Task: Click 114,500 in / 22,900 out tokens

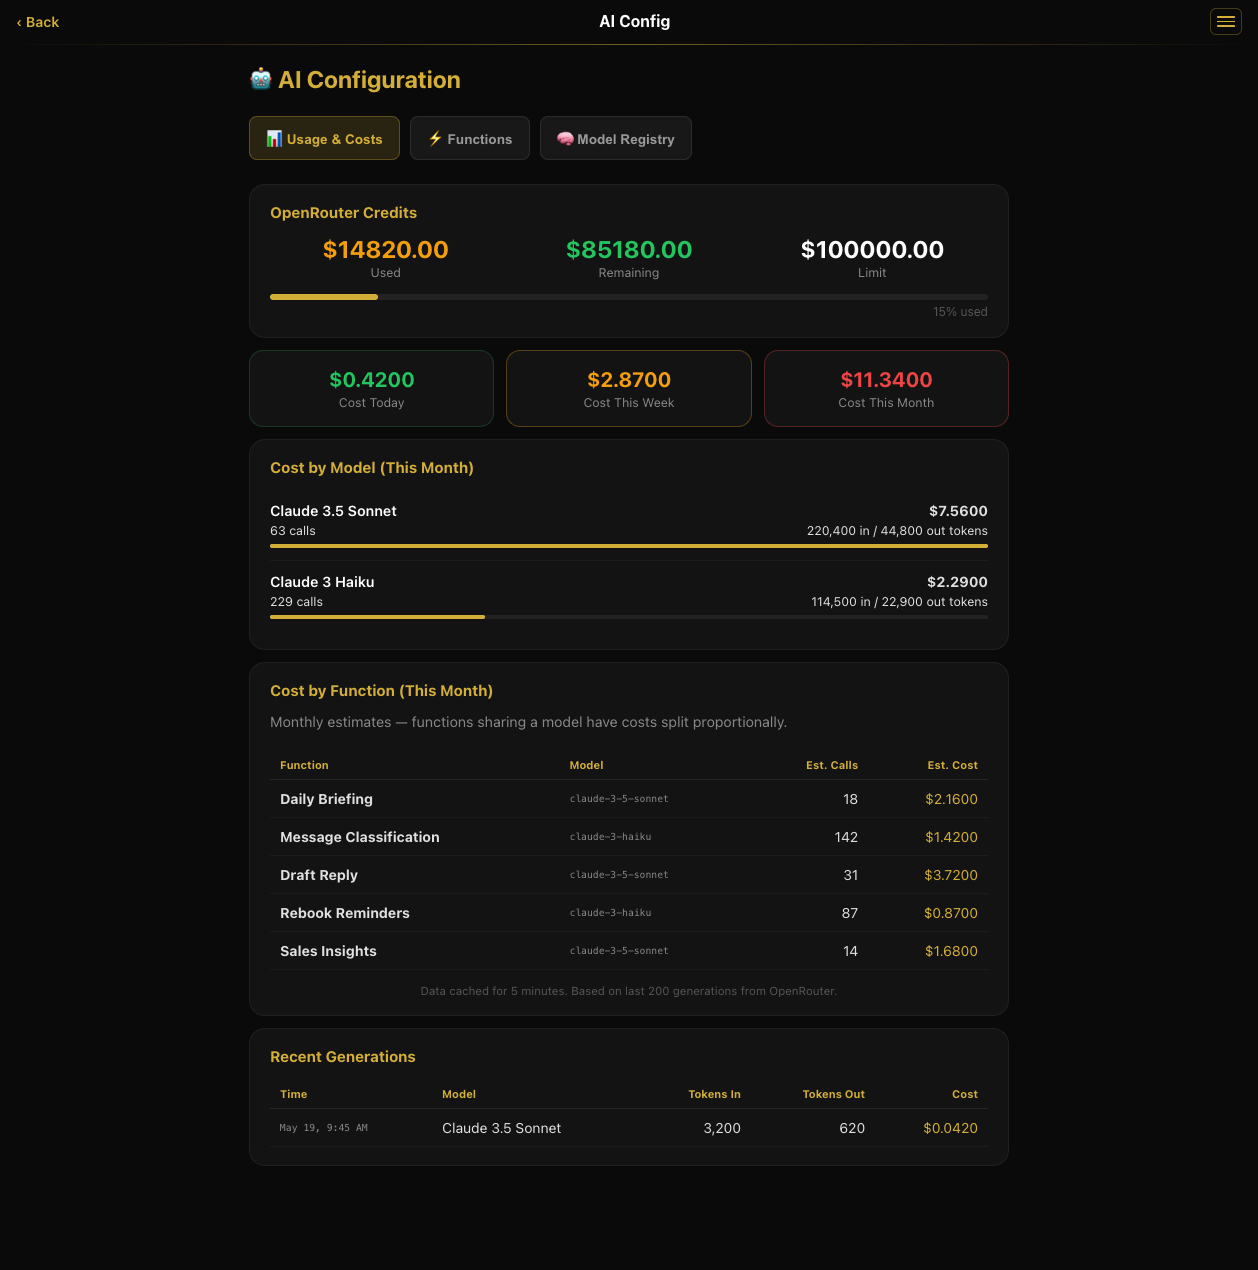Action: coord(899,602)
